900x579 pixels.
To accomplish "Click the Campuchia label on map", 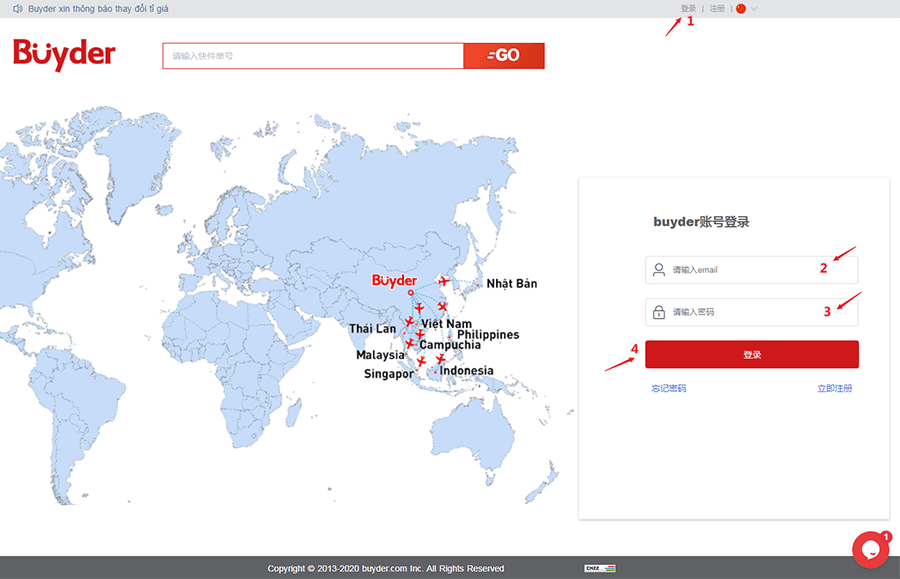I will 450,345.
